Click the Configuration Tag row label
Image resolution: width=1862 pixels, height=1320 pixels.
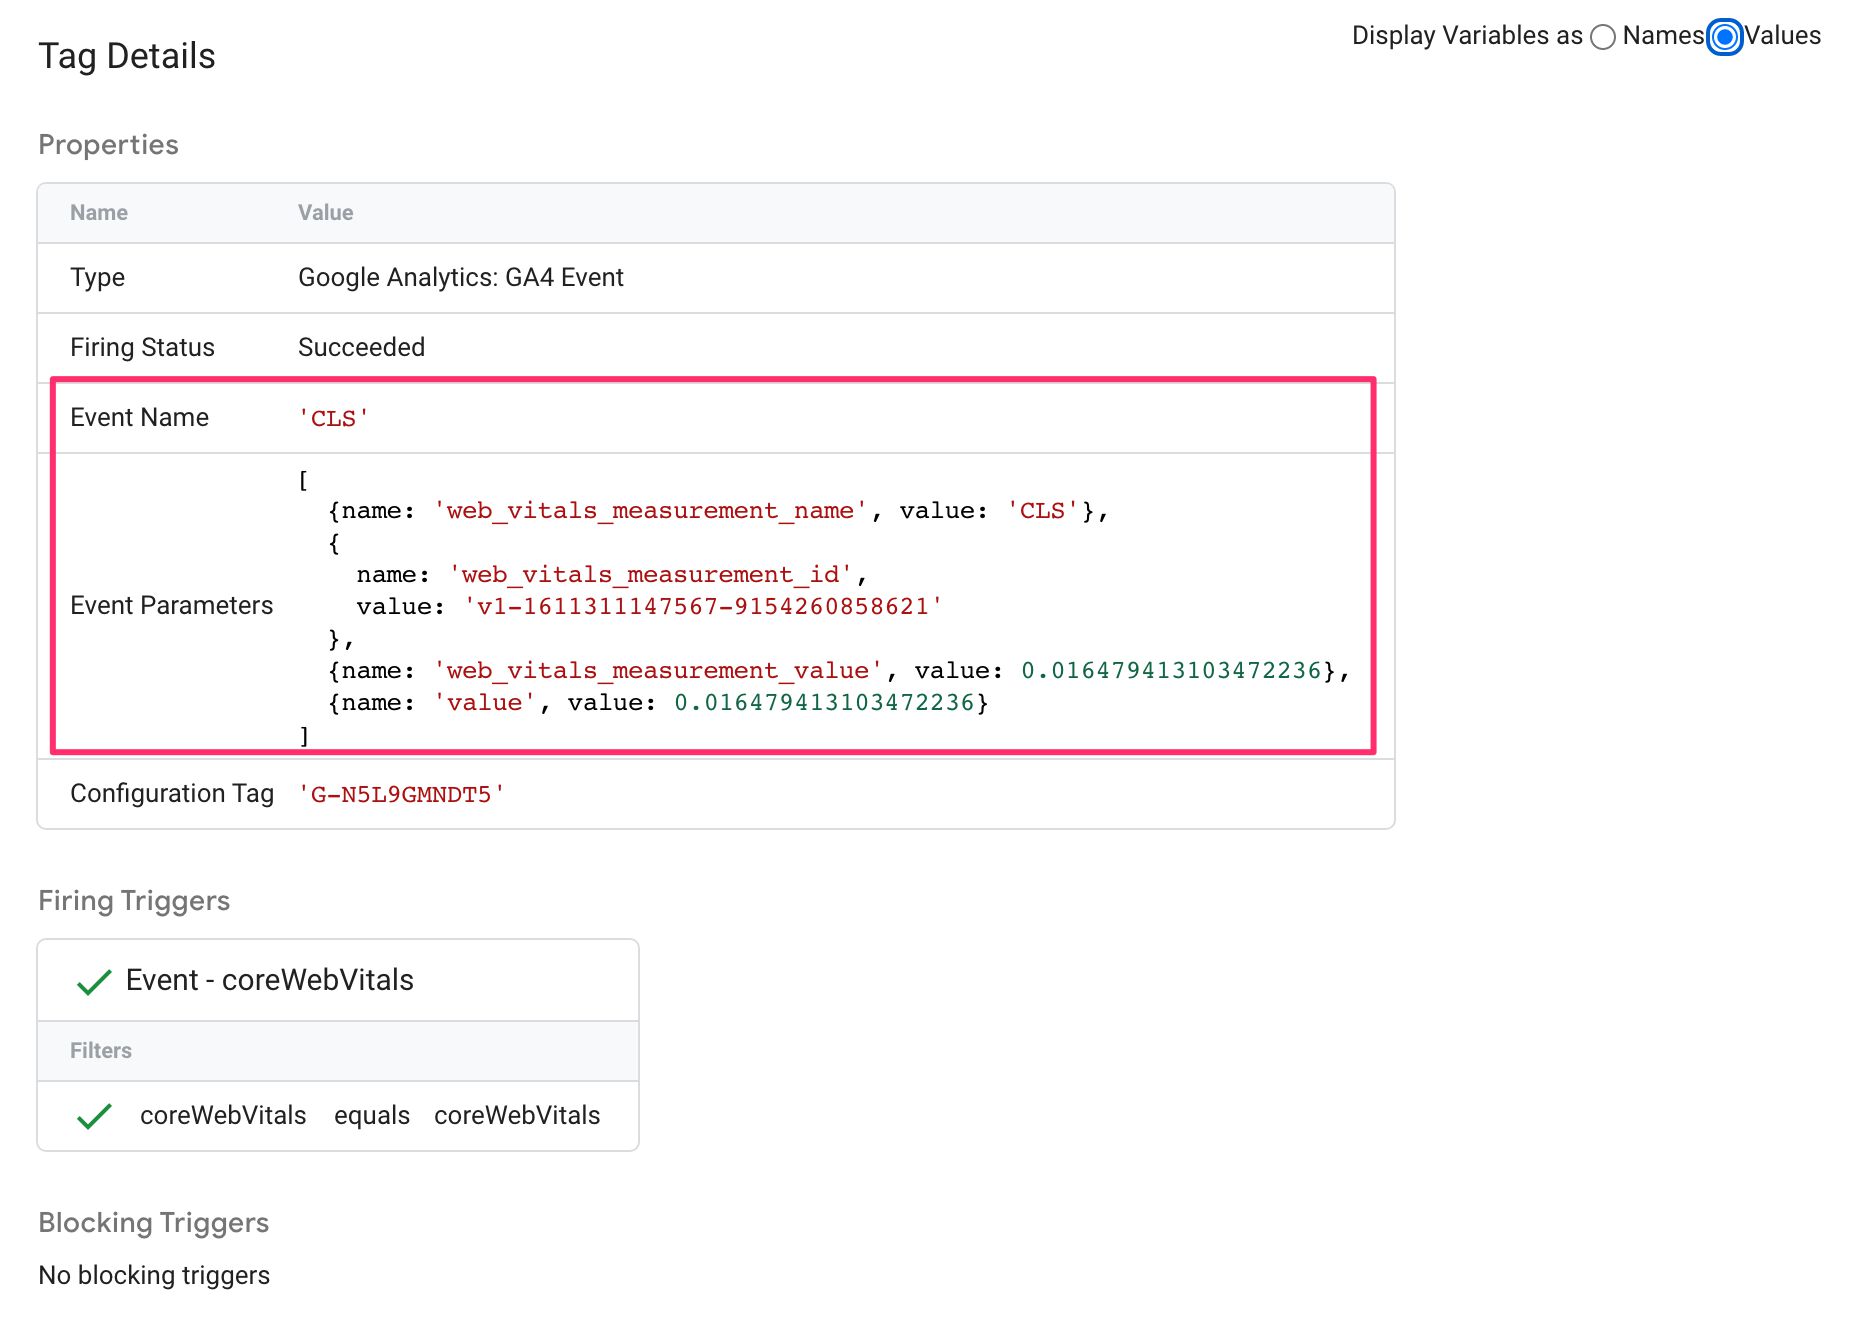coord(172,794)
